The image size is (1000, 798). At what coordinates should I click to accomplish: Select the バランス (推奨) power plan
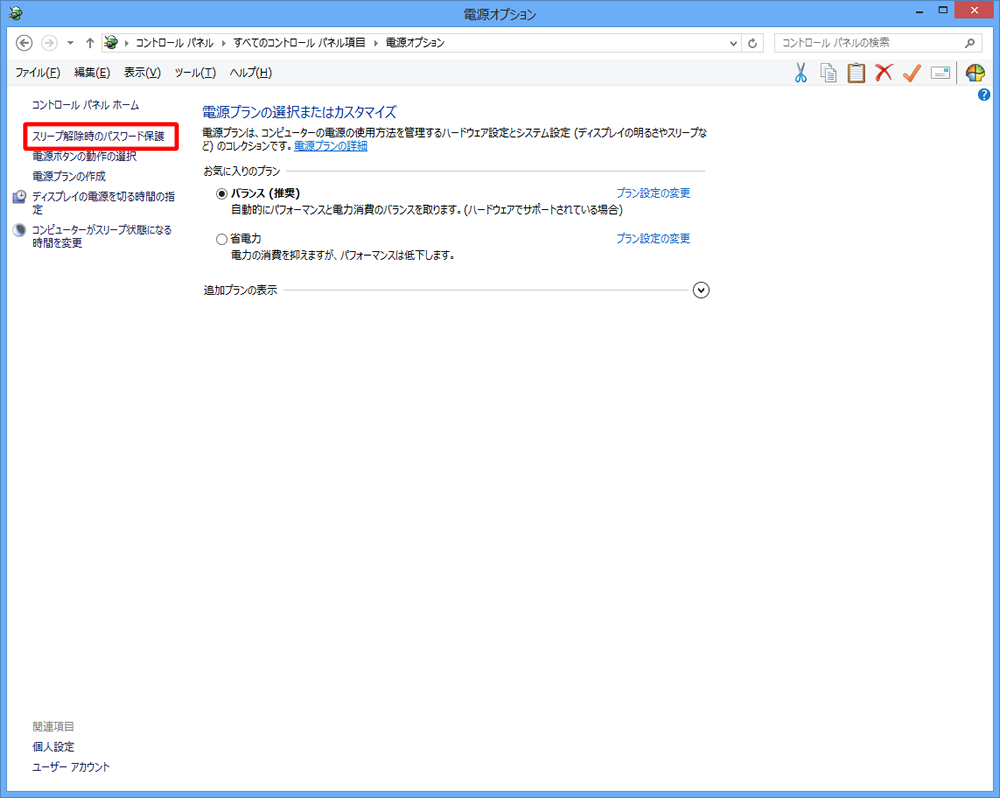click(221, 193)
